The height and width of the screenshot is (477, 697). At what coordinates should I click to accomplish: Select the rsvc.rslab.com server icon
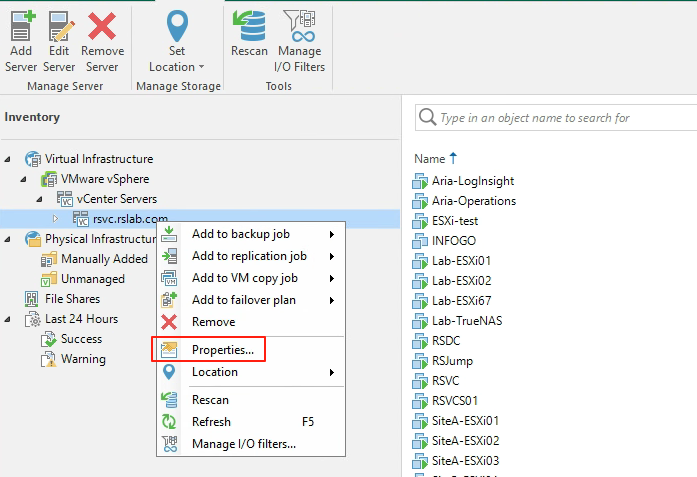[x=81, y=219]
